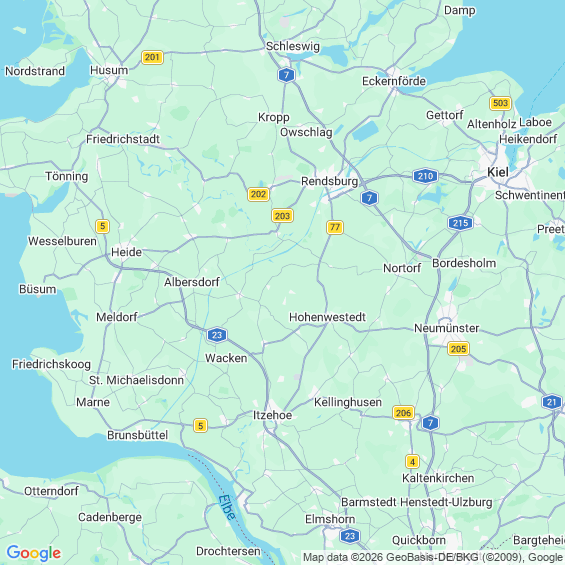
Task: Select the Kiel city label
Action: [498, 172]
